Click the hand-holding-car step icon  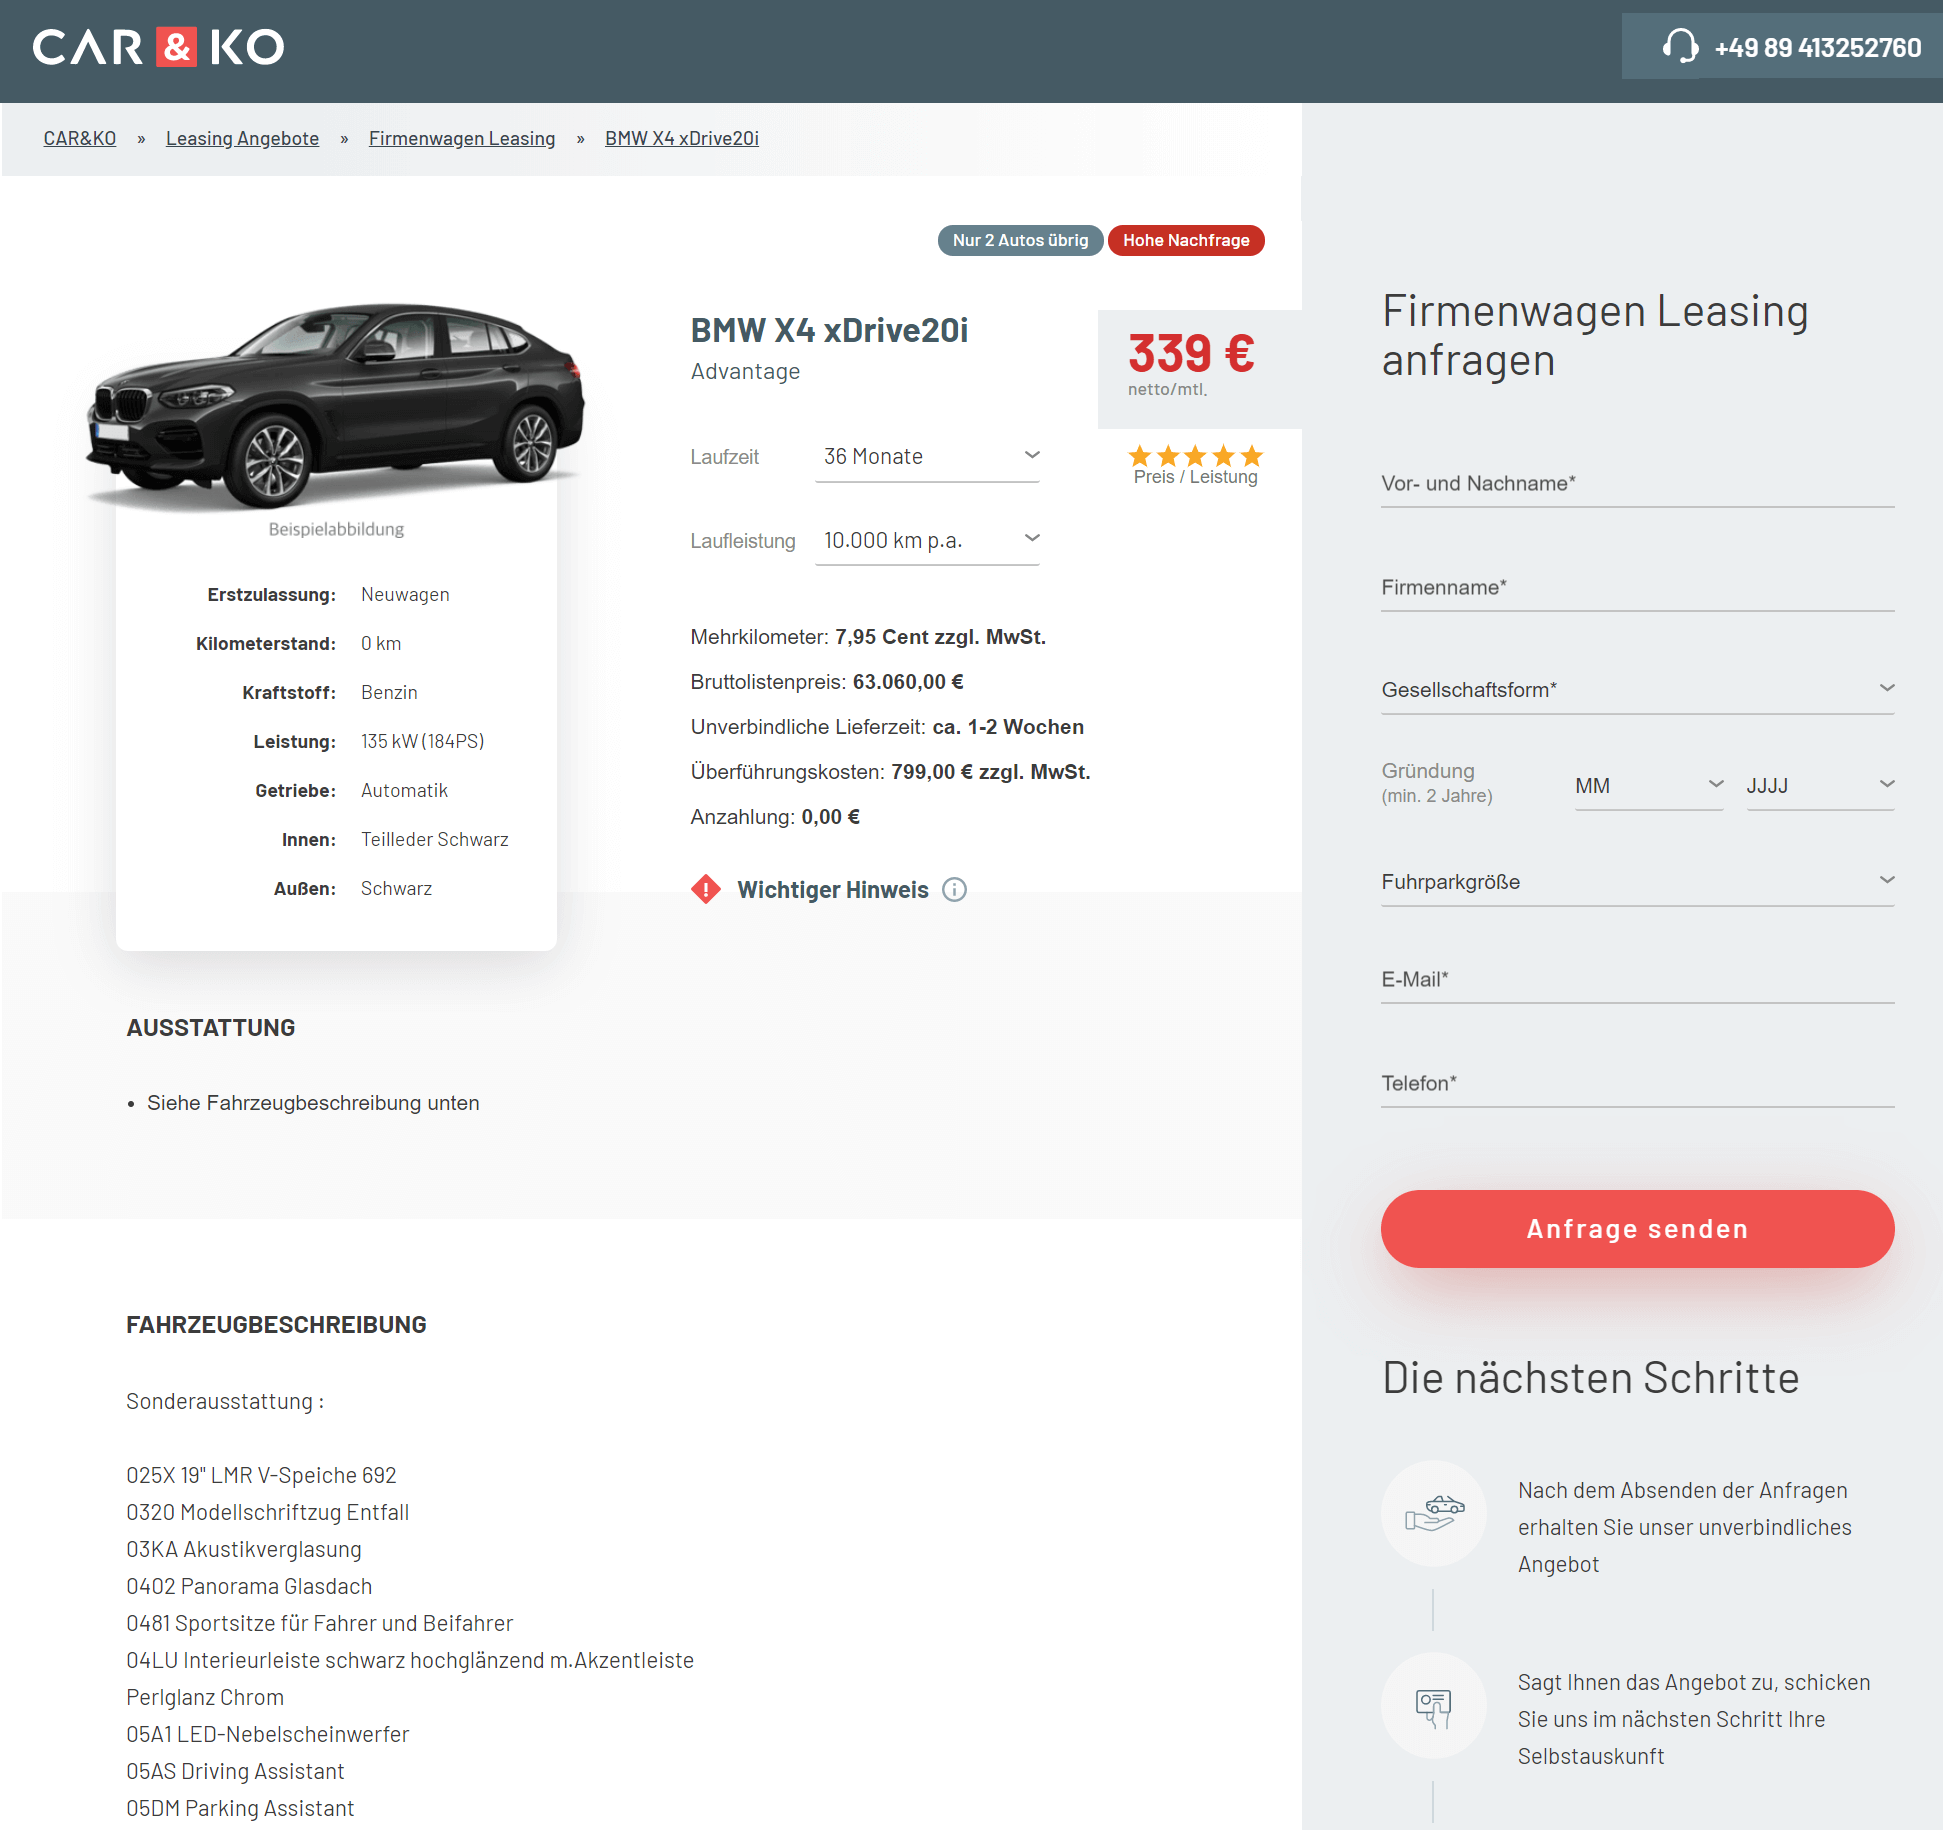[1434, 1513]
